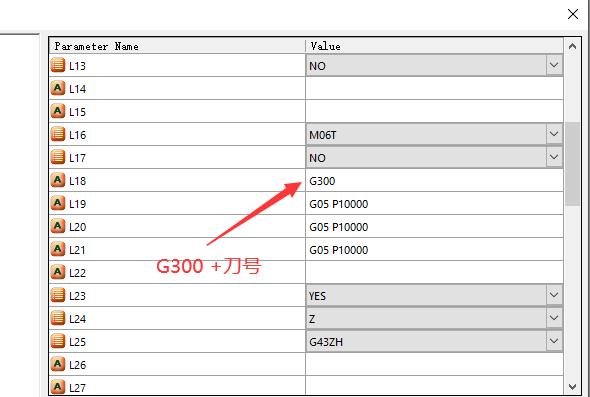590x397 pixels.
Task: Click the vertical scrollbar thumb
Action: point(572,164)
